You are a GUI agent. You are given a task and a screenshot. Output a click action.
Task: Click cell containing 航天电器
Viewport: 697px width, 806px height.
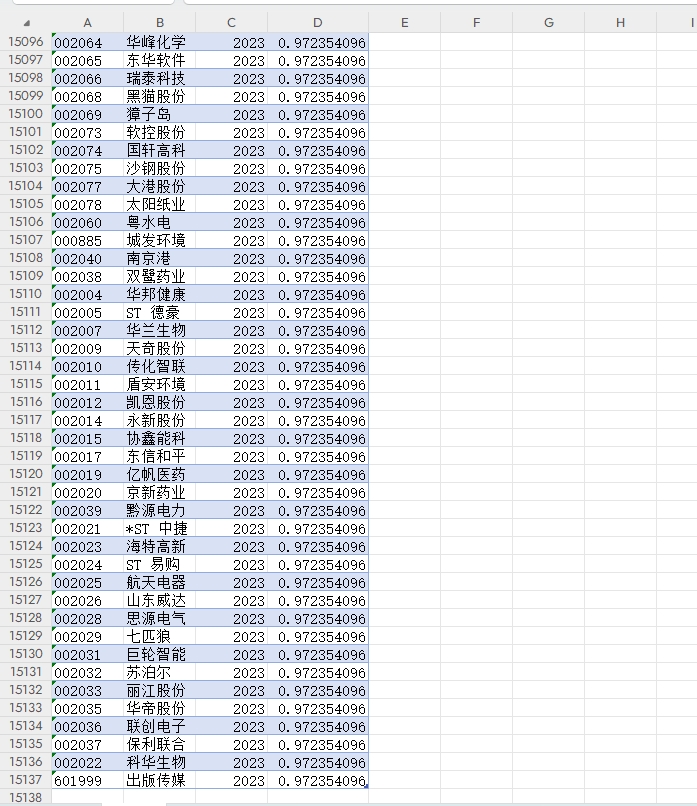159,581
